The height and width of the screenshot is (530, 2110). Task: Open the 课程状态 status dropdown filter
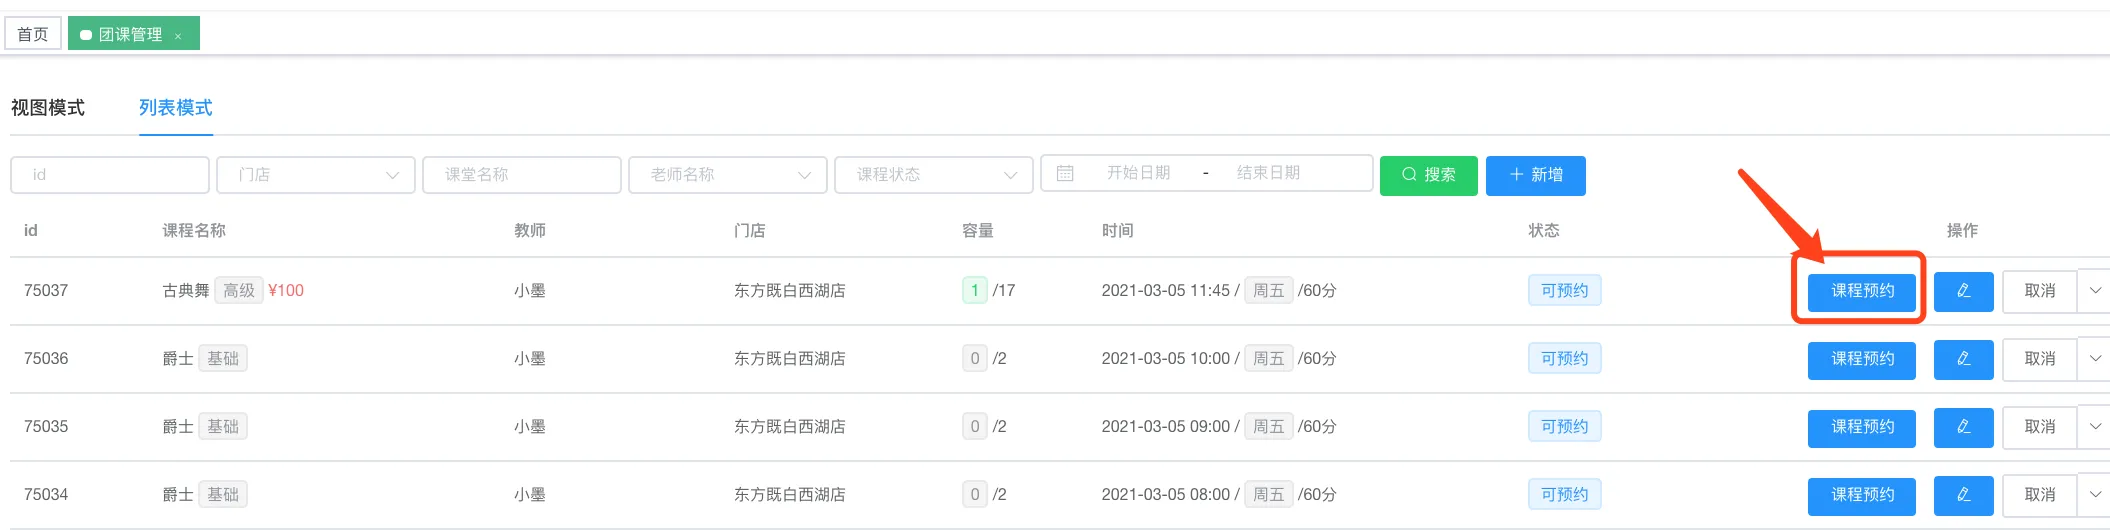click(x=933, y=175)
